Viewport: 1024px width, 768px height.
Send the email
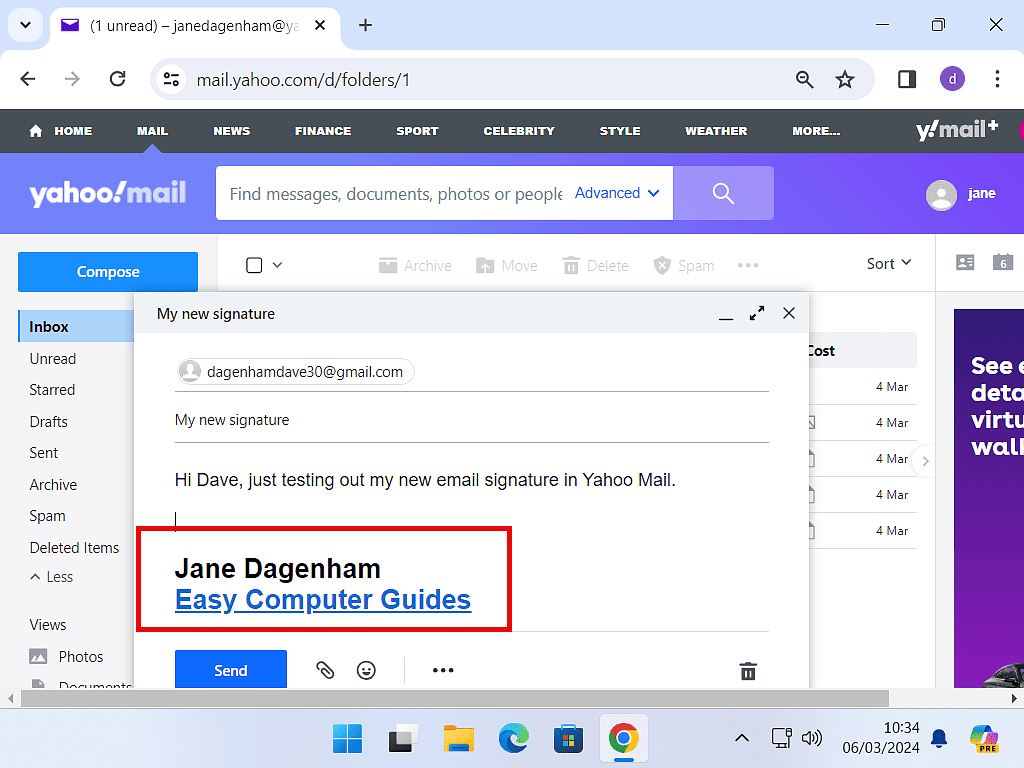230,670
